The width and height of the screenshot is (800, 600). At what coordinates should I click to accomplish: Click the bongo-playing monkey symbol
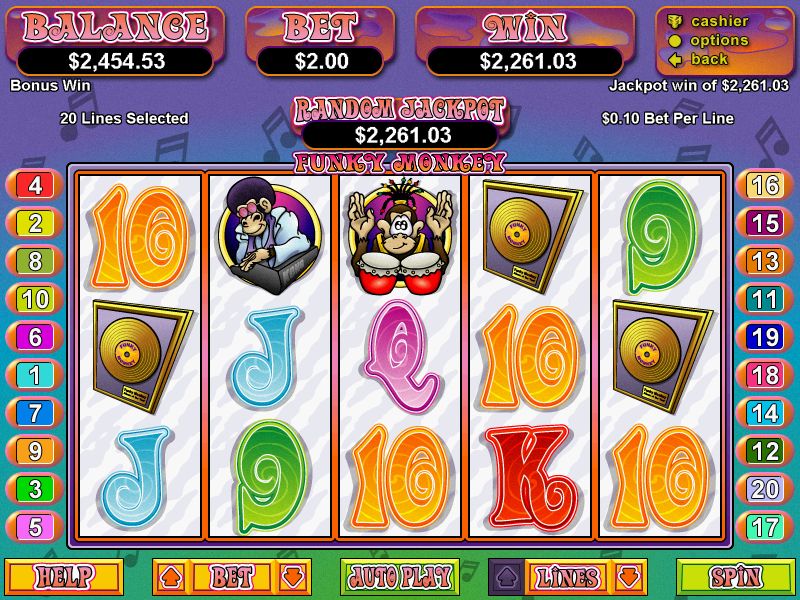click(x=400, y=235)
